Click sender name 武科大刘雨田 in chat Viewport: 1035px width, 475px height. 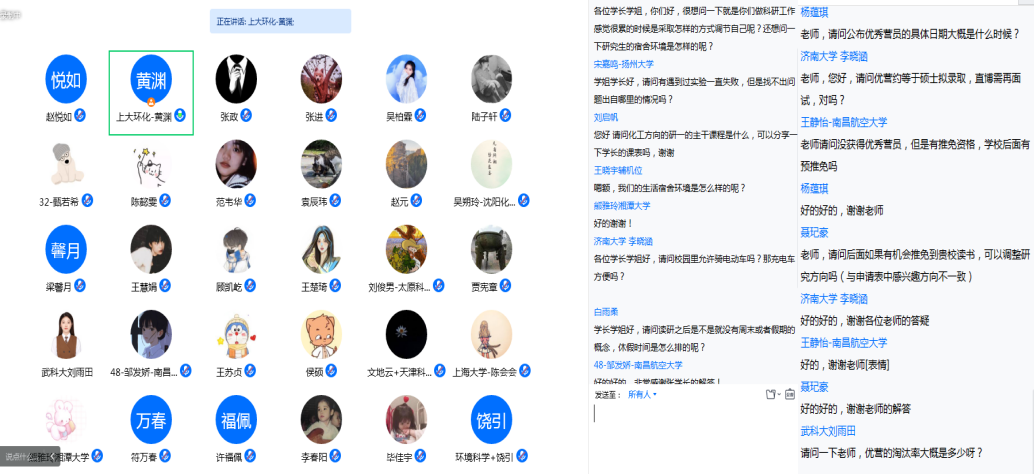click(x=828, y=431)
